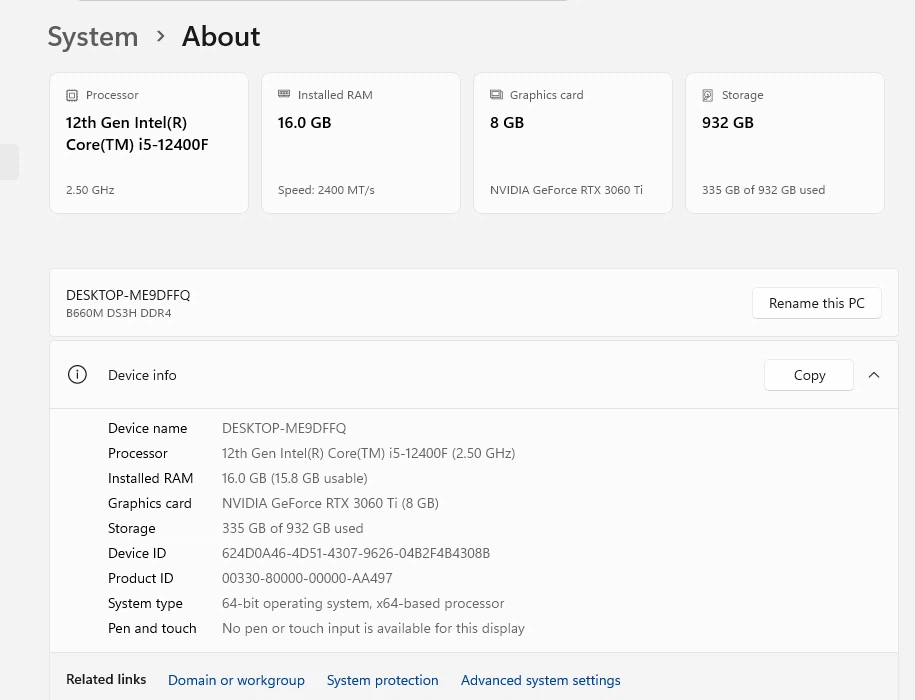The height and width of the screenshot is (700, 915).
Task: Open the Graphics card summary card
Action: pyautogui.click(x=572, y=143)
